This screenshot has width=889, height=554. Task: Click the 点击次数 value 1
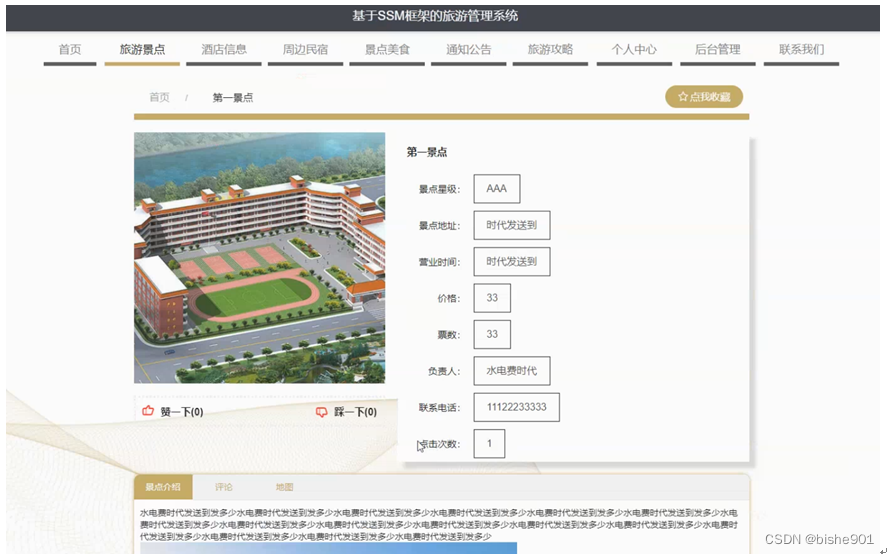(489, 443)
